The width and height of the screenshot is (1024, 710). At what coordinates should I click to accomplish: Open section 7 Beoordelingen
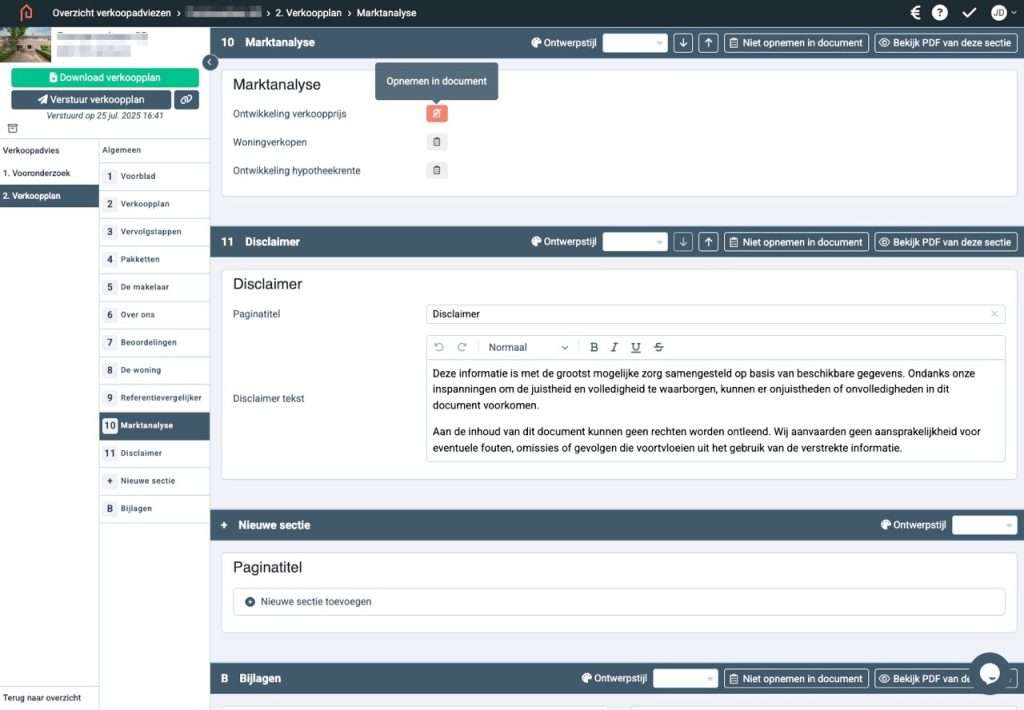coord(154,342)
